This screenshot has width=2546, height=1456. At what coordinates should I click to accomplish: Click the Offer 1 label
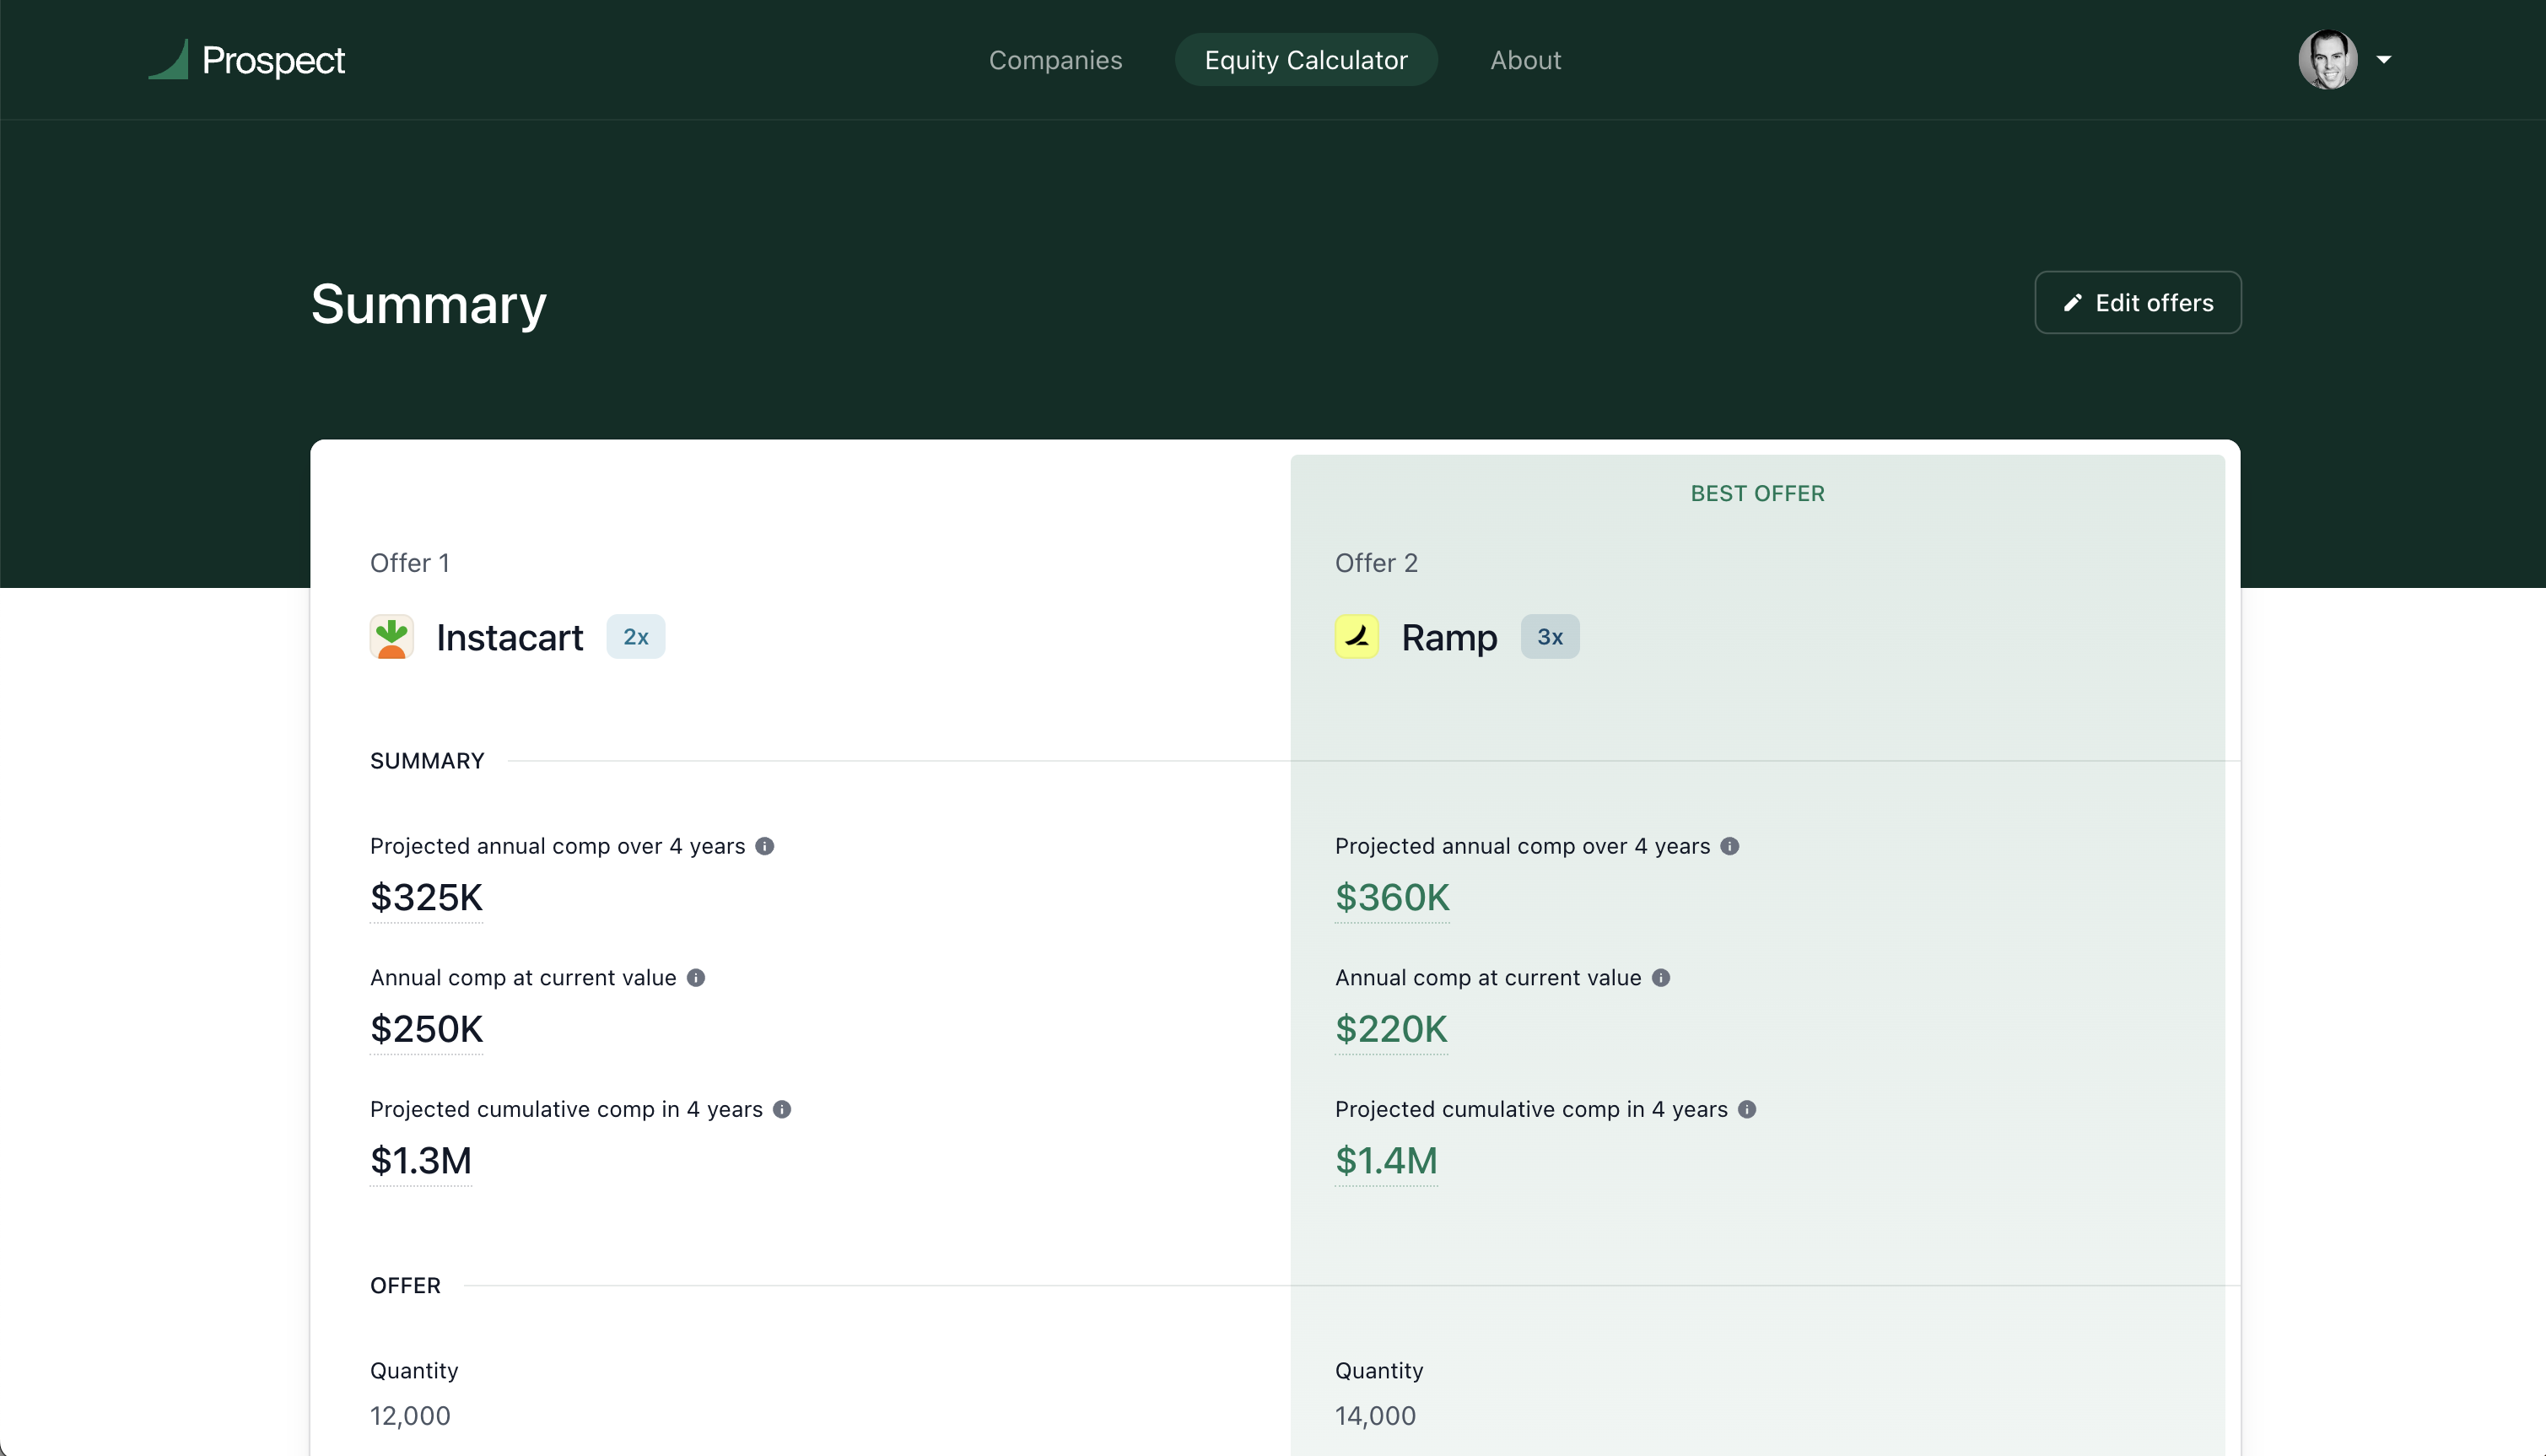pyautogui.click(x=409, y=563)
